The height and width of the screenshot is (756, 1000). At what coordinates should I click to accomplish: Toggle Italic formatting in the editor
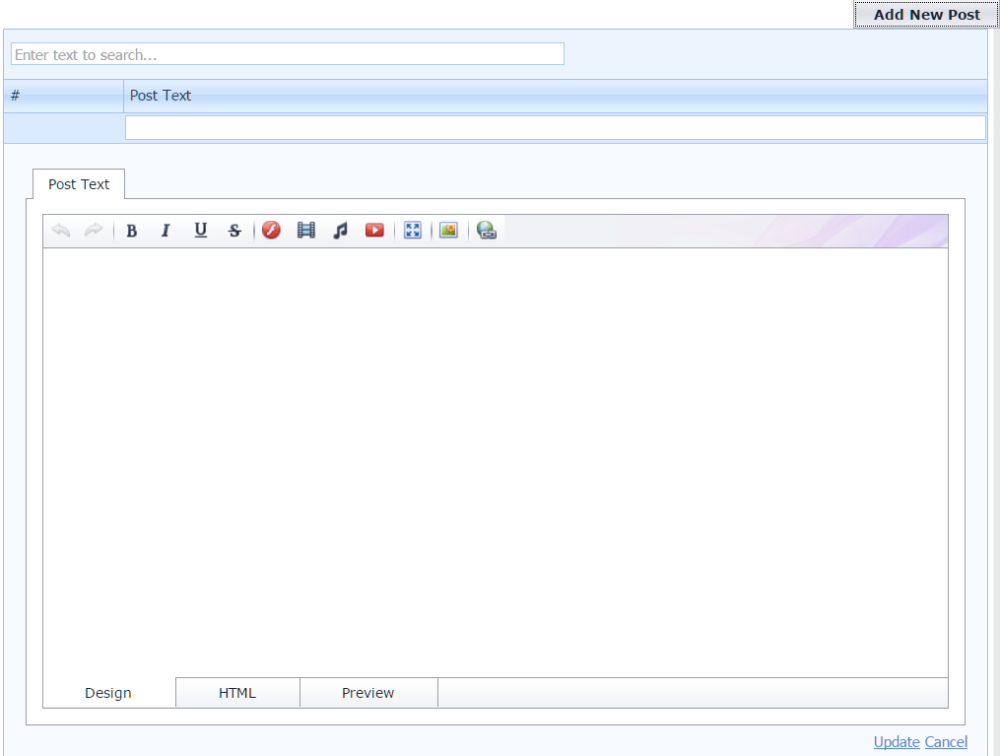coord(166,230)
